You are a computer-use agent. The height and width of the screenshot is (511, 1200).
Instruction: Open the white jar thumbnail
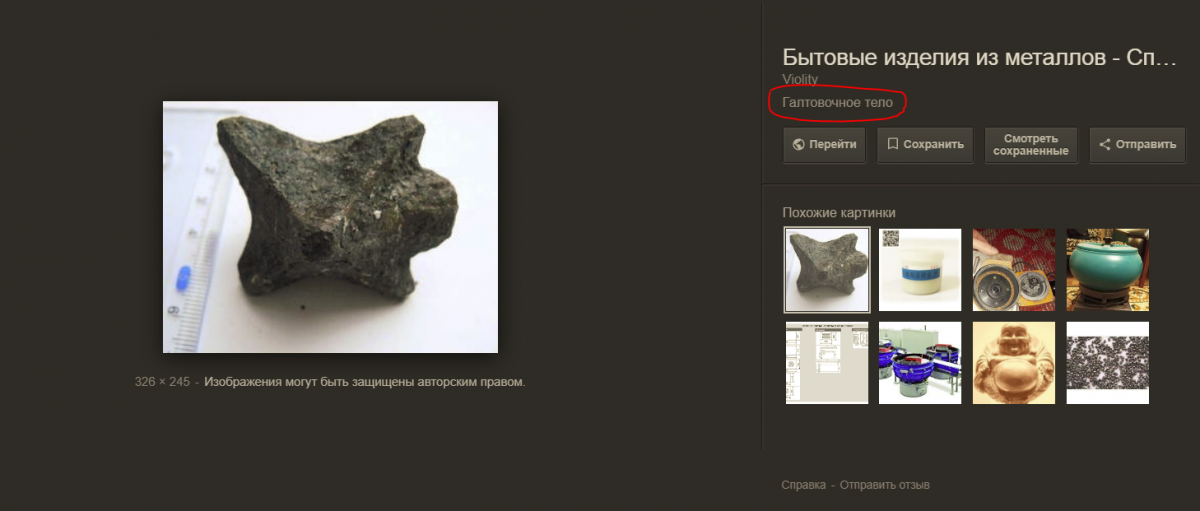920,270
